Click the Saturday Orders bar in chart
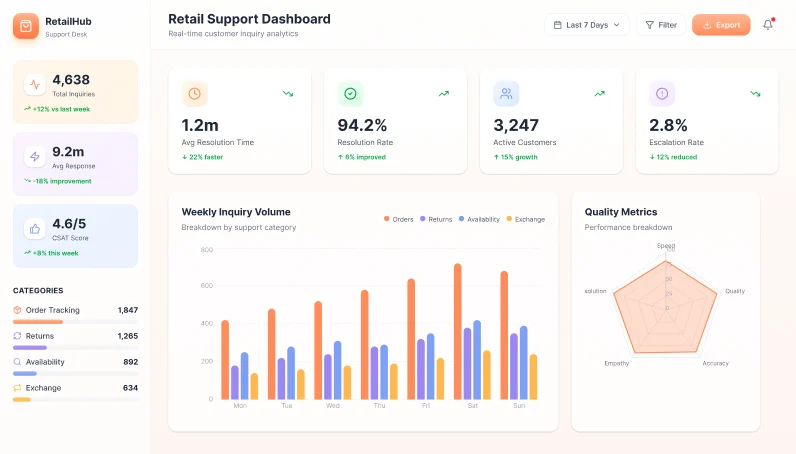796x454 pixels. click(458, 331)
